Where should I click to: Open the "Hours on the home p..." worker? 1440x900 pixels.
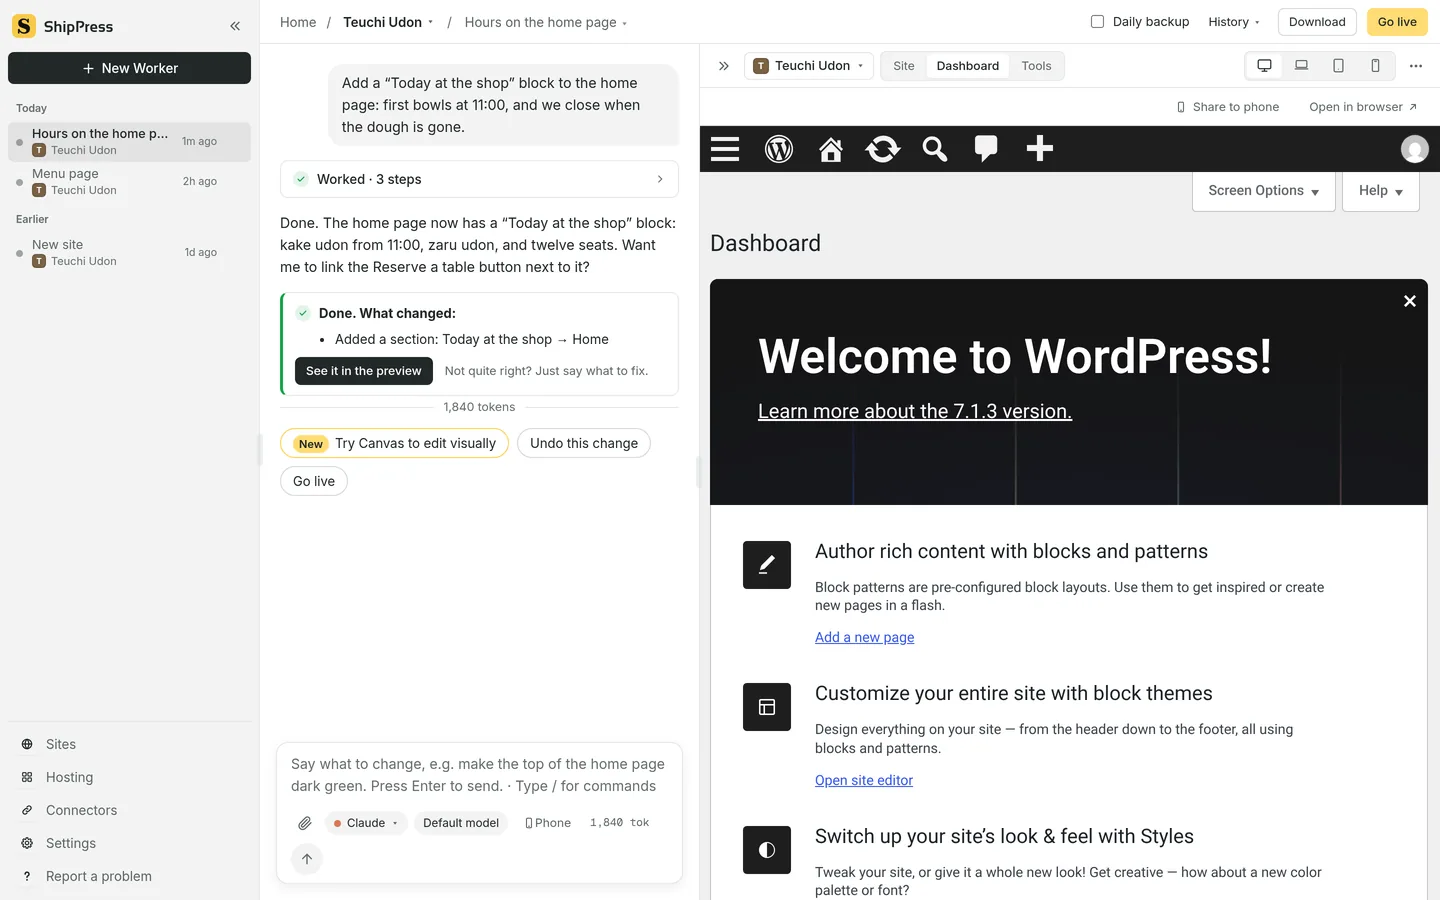pyautogui.click(x=129, y=142)
